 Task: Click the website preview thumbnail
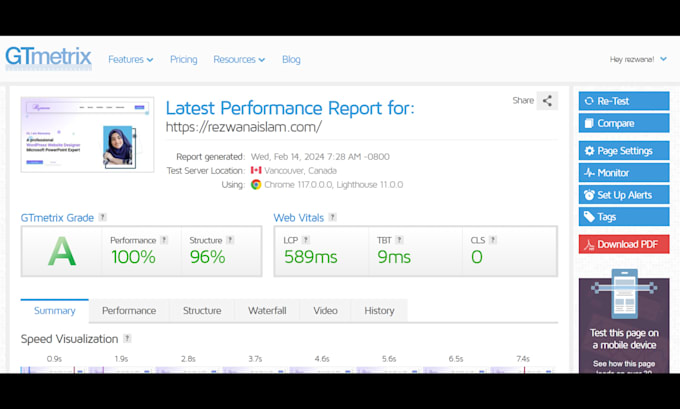click(x=87, y=134)
